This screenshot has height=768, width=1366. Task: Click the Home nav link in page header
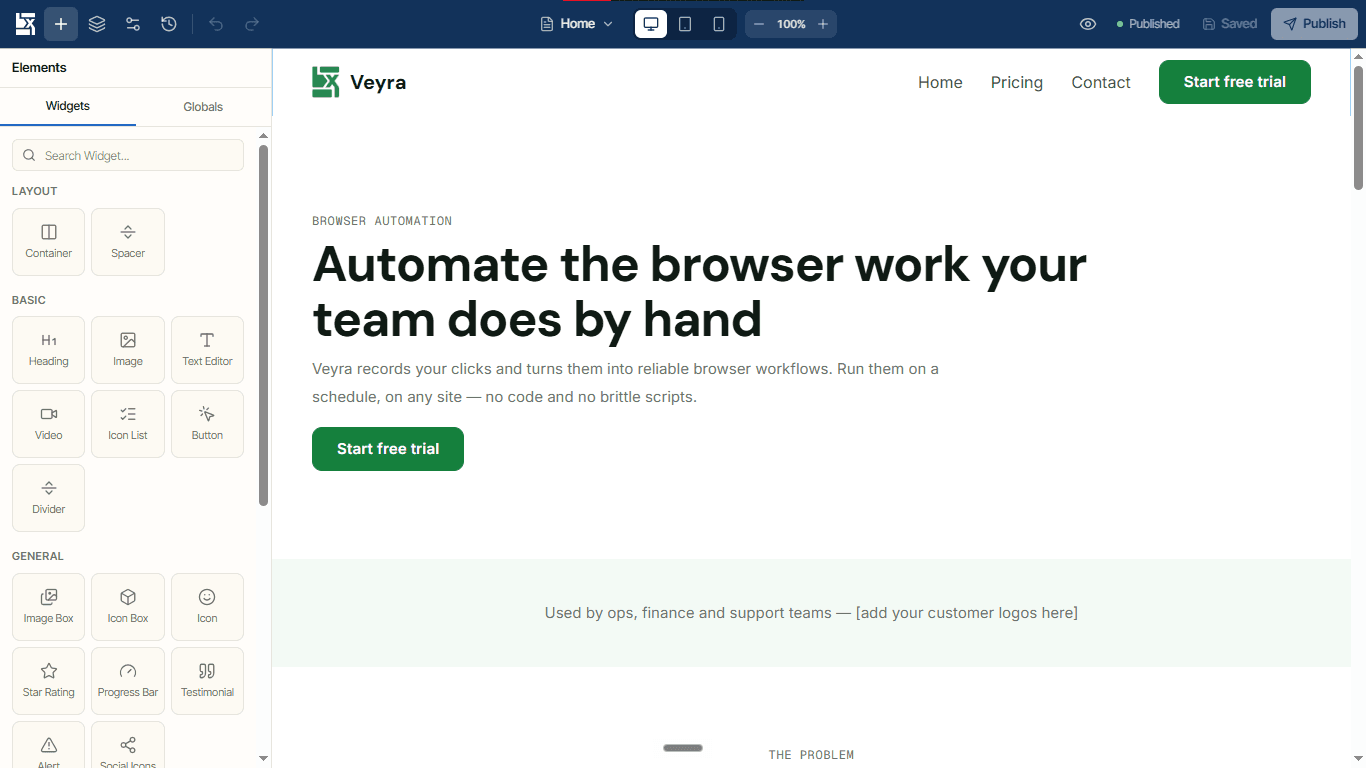[940, 82]
